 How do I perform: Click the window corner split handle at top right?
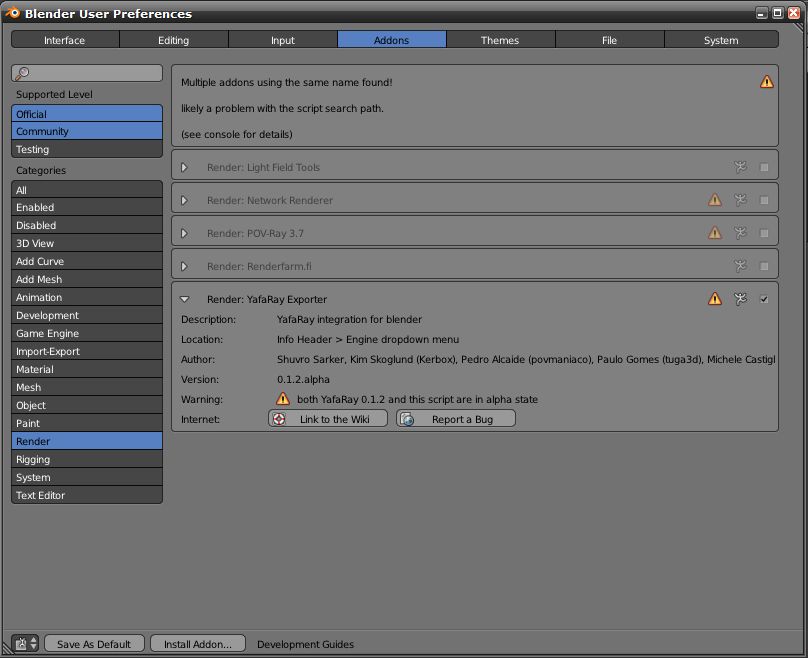point(799,28)
